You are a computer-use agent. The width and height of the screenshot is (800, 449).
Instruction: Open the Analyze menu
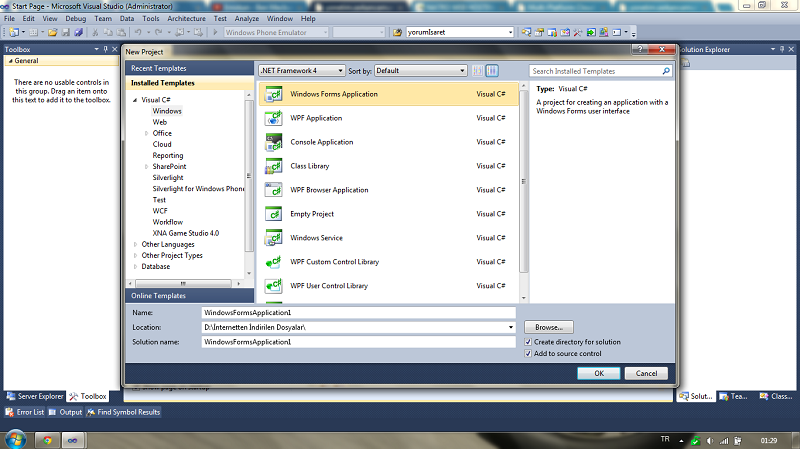(246, 18)
